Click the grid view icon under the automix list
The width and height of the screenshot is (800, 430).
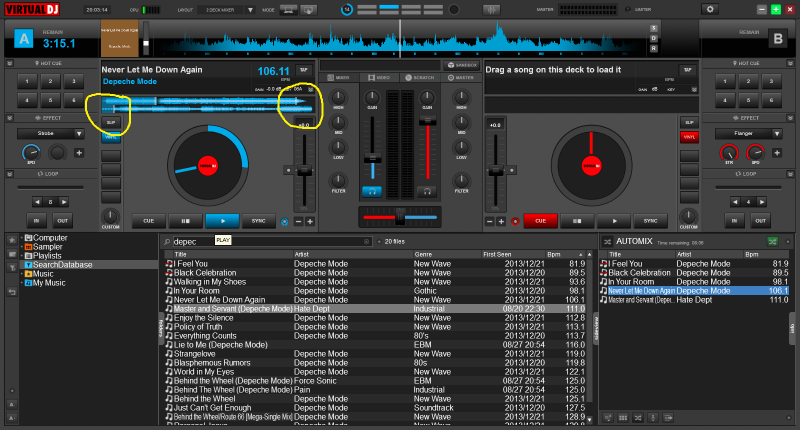[x=623, y=418]
